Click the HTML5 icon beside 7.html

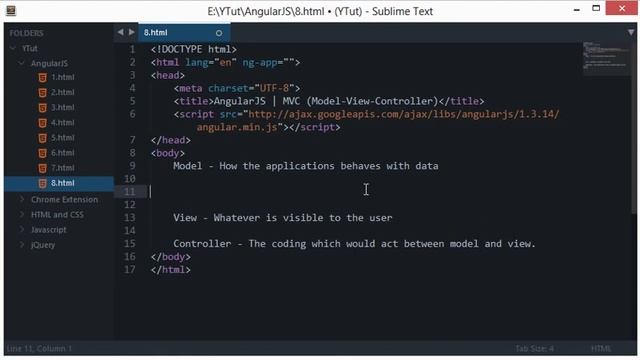tap(42, 168)
